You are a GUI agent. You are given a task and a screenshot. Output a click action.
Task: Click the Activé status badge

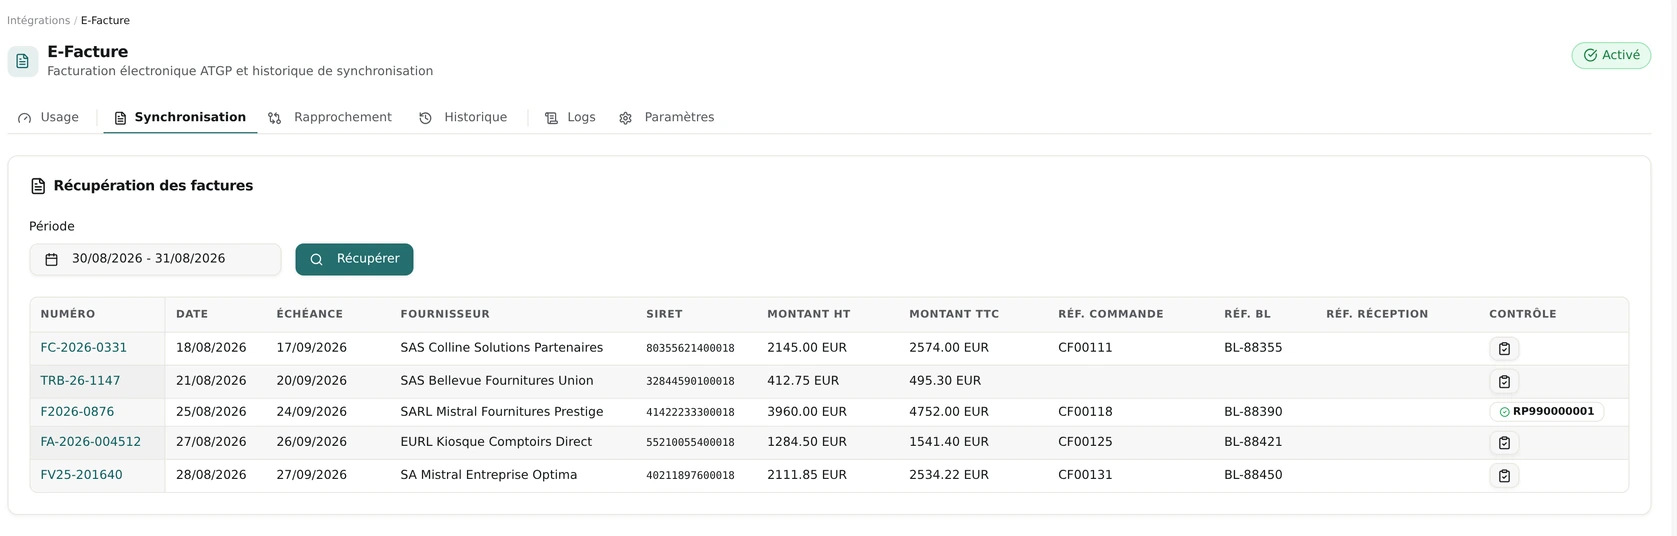click(1610, 56)
